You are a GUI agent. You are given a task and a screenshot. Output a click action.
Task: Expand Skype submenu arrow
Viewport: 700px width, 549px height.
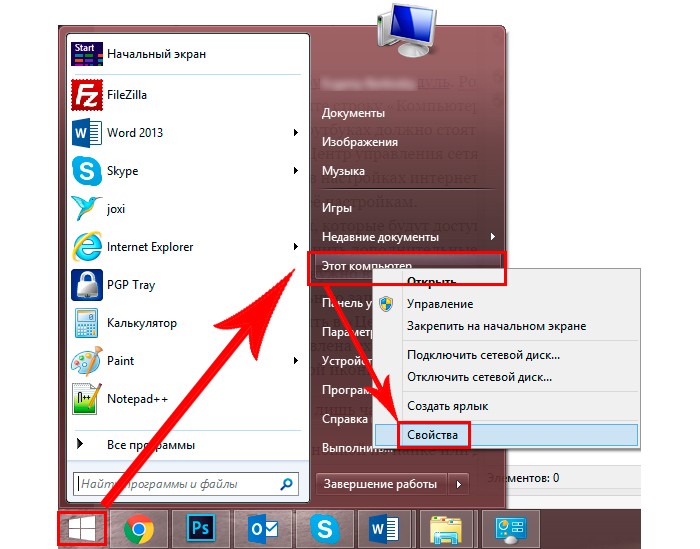296,171
